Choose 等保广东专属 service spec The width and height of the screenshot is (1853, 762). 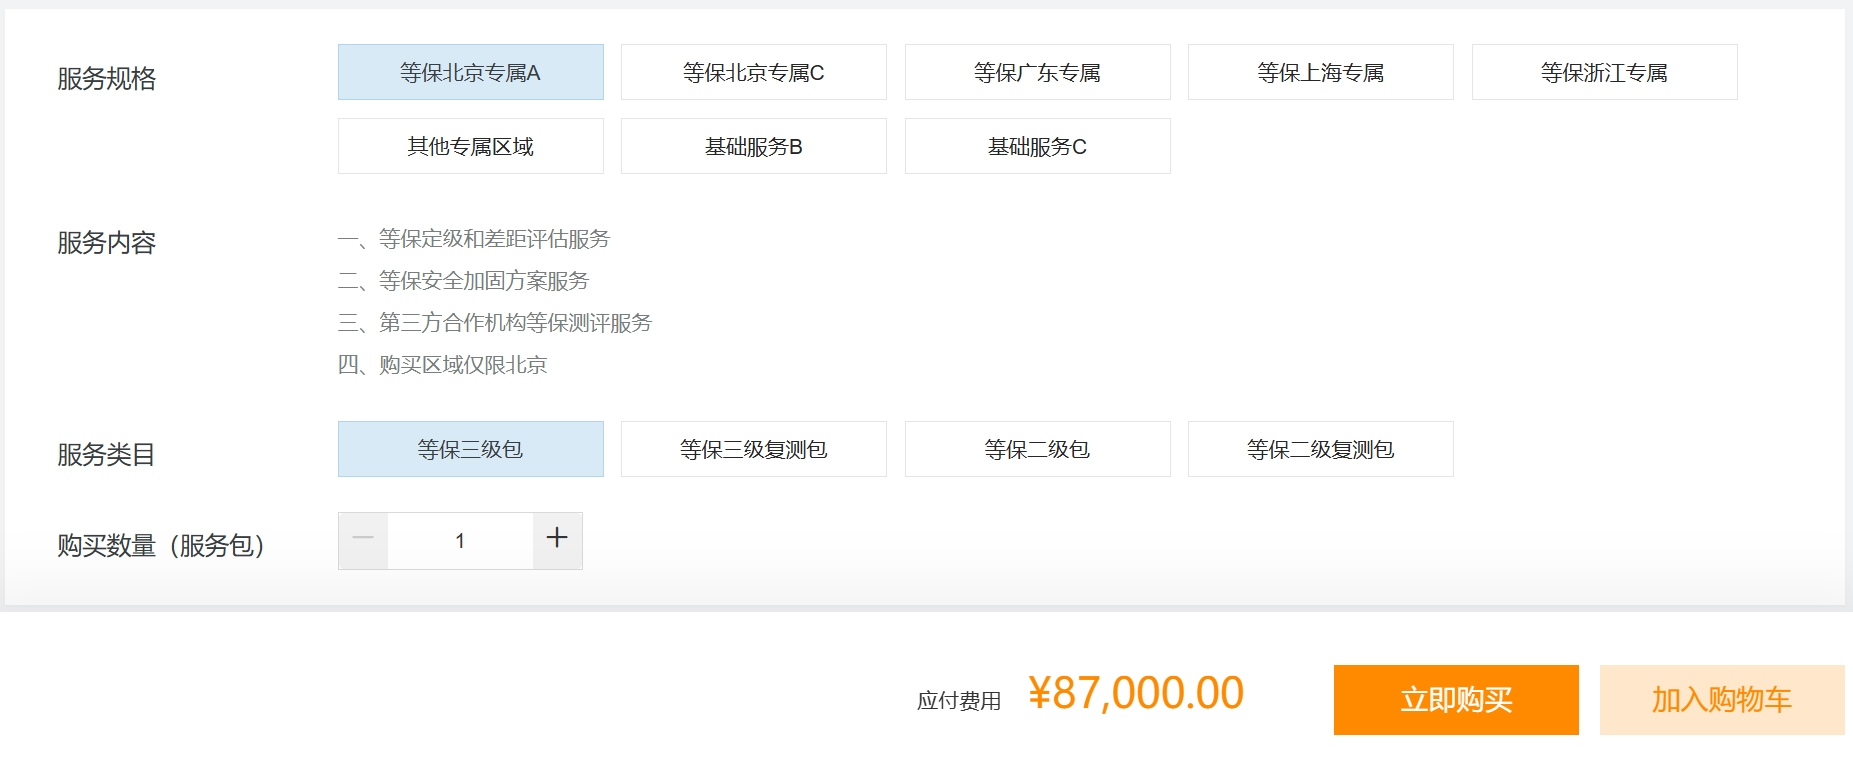[1038, 72]
